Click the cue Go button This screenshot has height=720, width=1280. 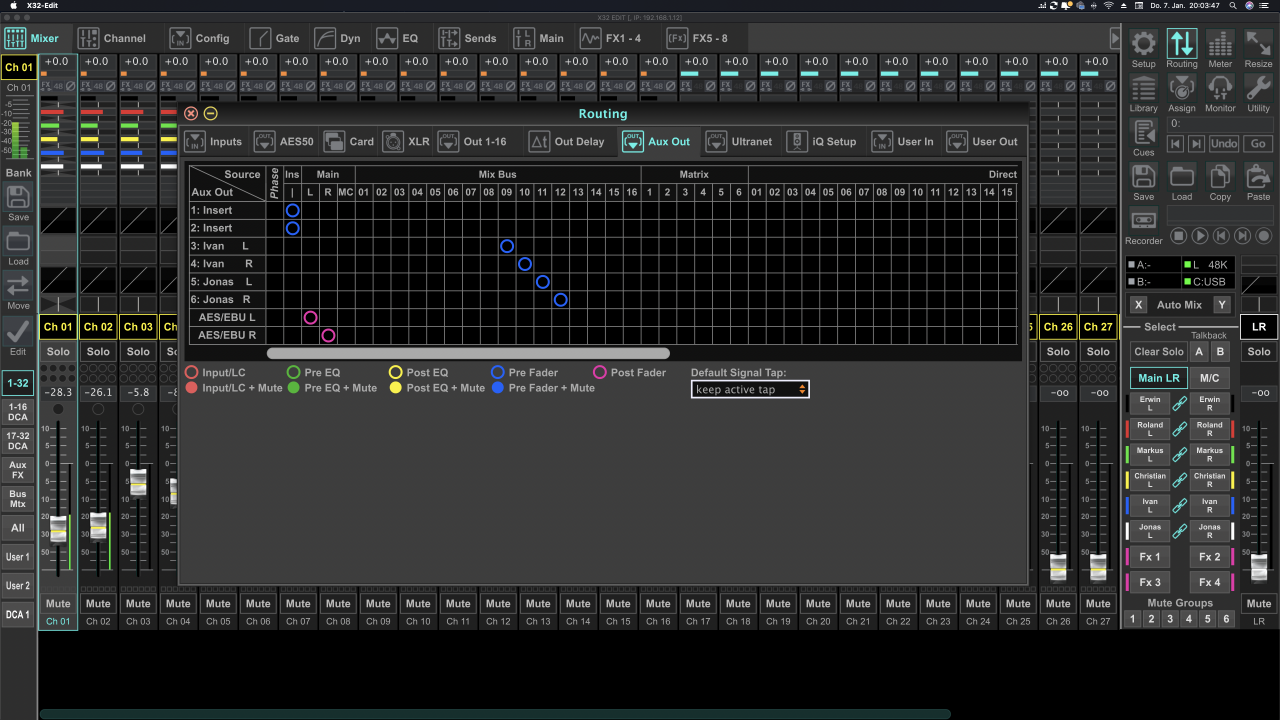pyautogui.click(x=1258, y=144)
